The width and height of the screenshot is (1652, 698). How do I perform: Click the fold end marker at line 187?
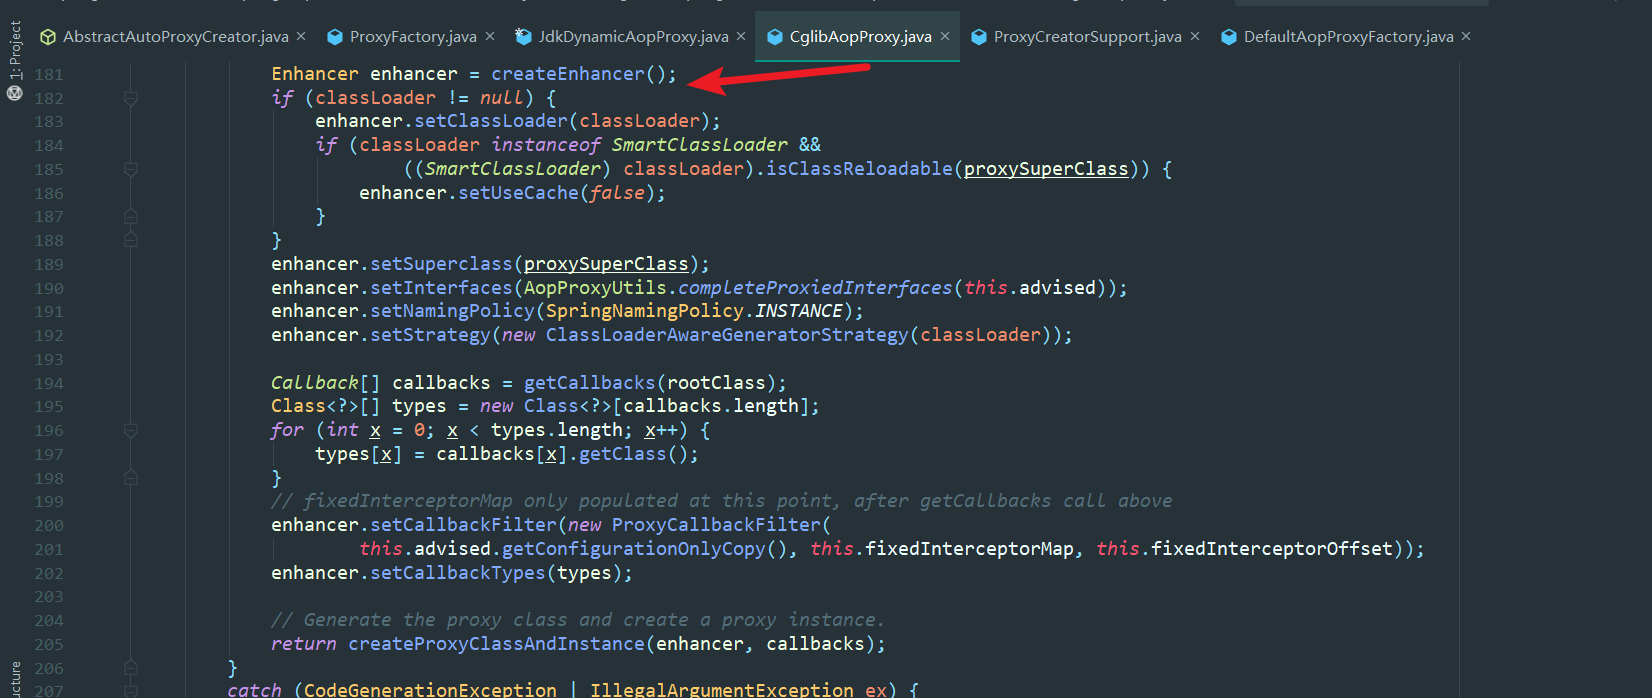(131, 217)
